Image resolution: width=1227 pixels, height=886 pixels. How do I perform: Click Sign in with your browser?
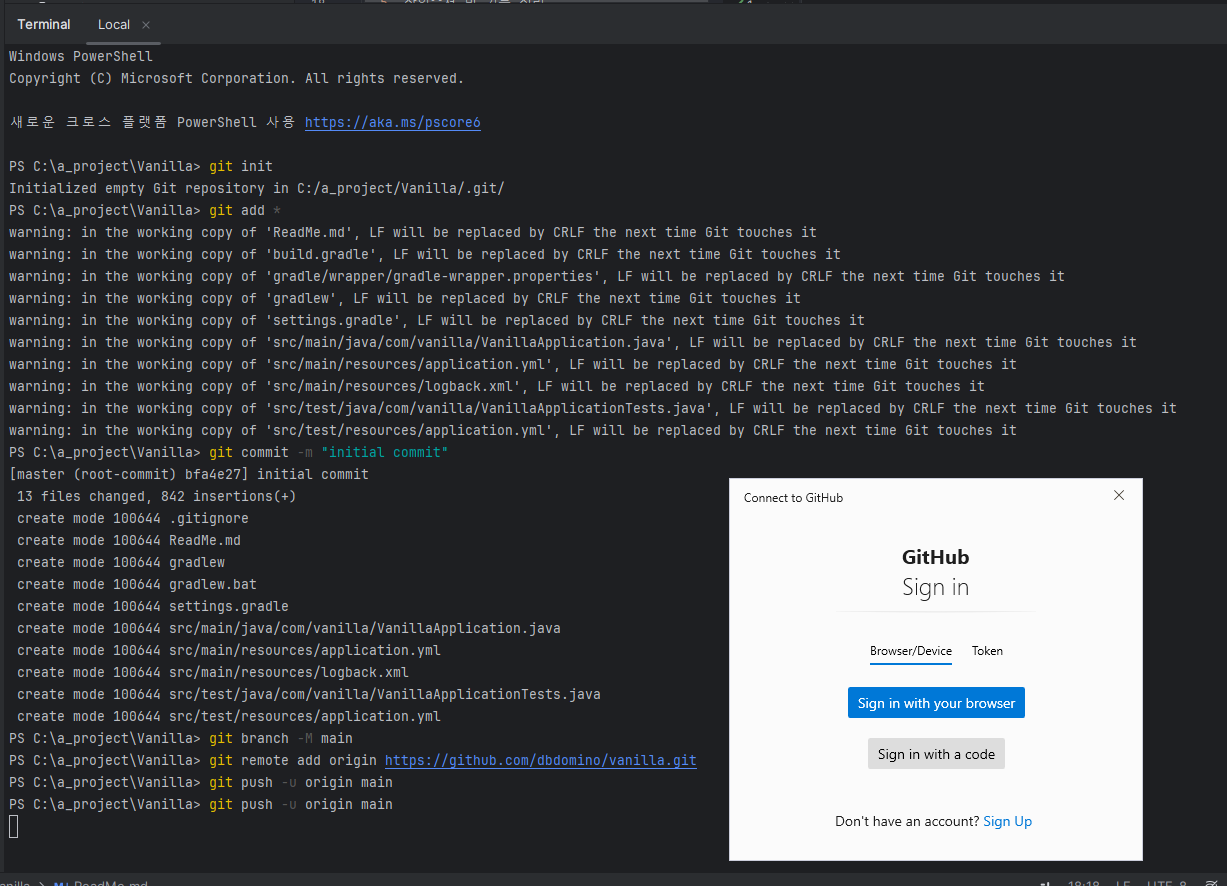[x=936, y=703]
